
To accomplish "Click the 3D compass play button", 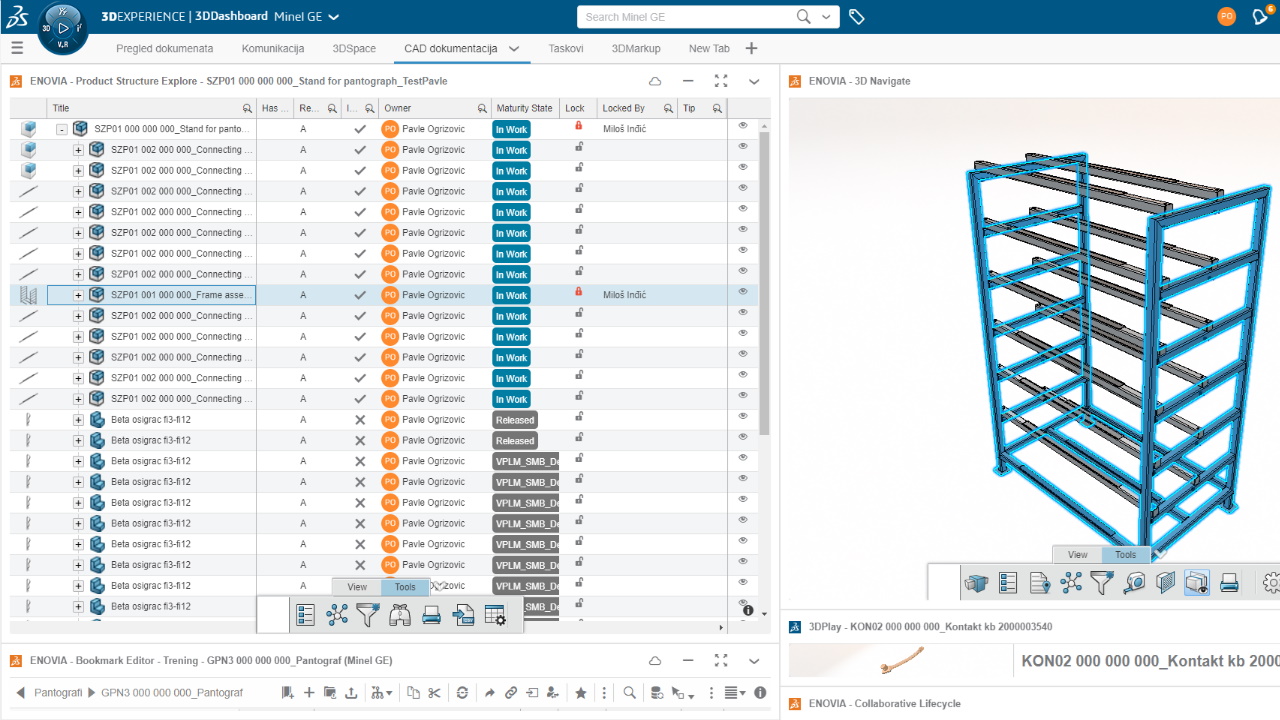I will coord(63,28).
